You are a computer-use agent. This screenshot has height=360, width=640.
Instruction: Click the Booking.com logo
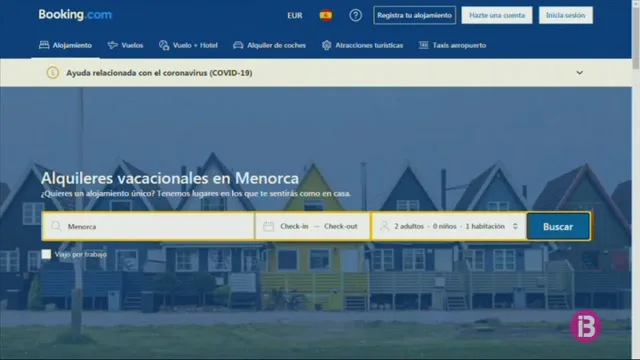(75, 15)
